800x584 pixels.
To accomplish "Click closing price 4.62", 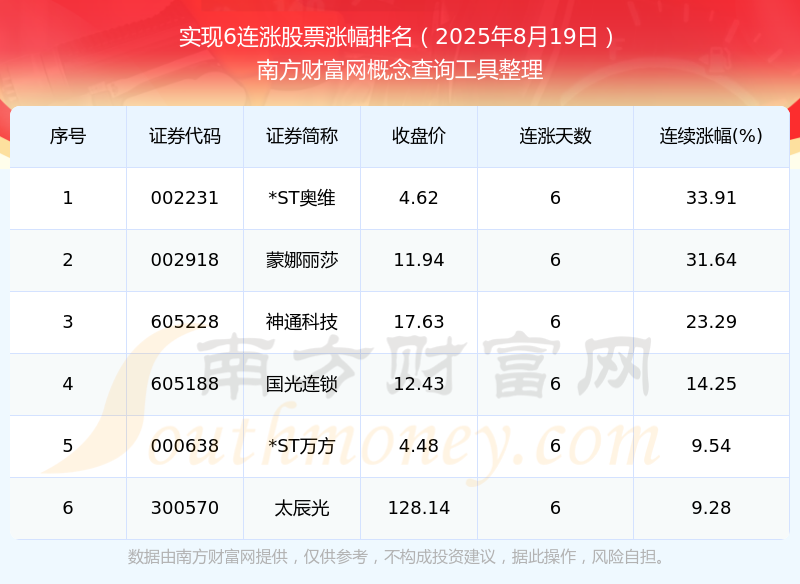I will click(x=419, y=198).
